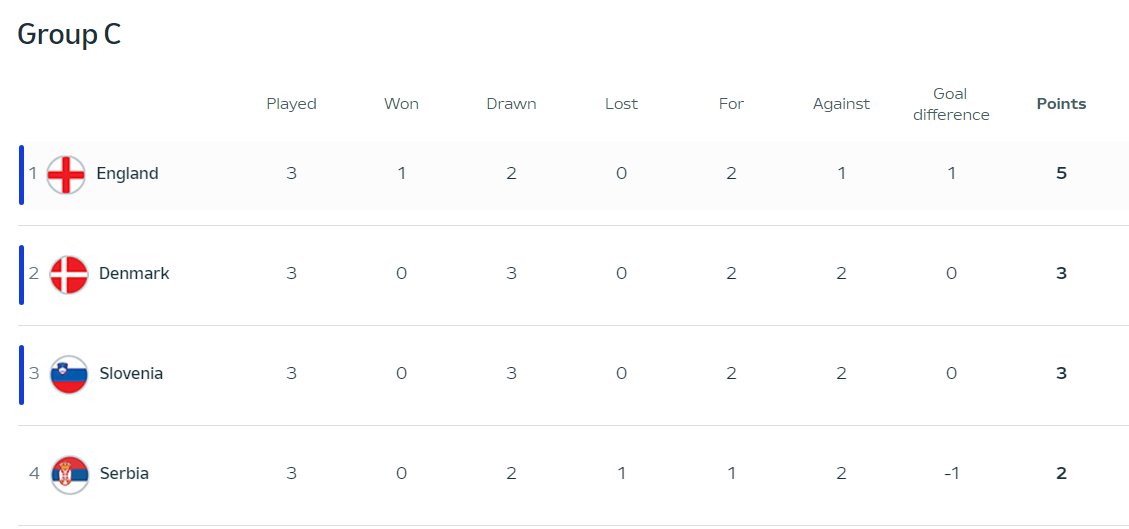The image size is (1129, 529).
Task: Click Serbia's goal difference value -1
Action: [951, 474]
